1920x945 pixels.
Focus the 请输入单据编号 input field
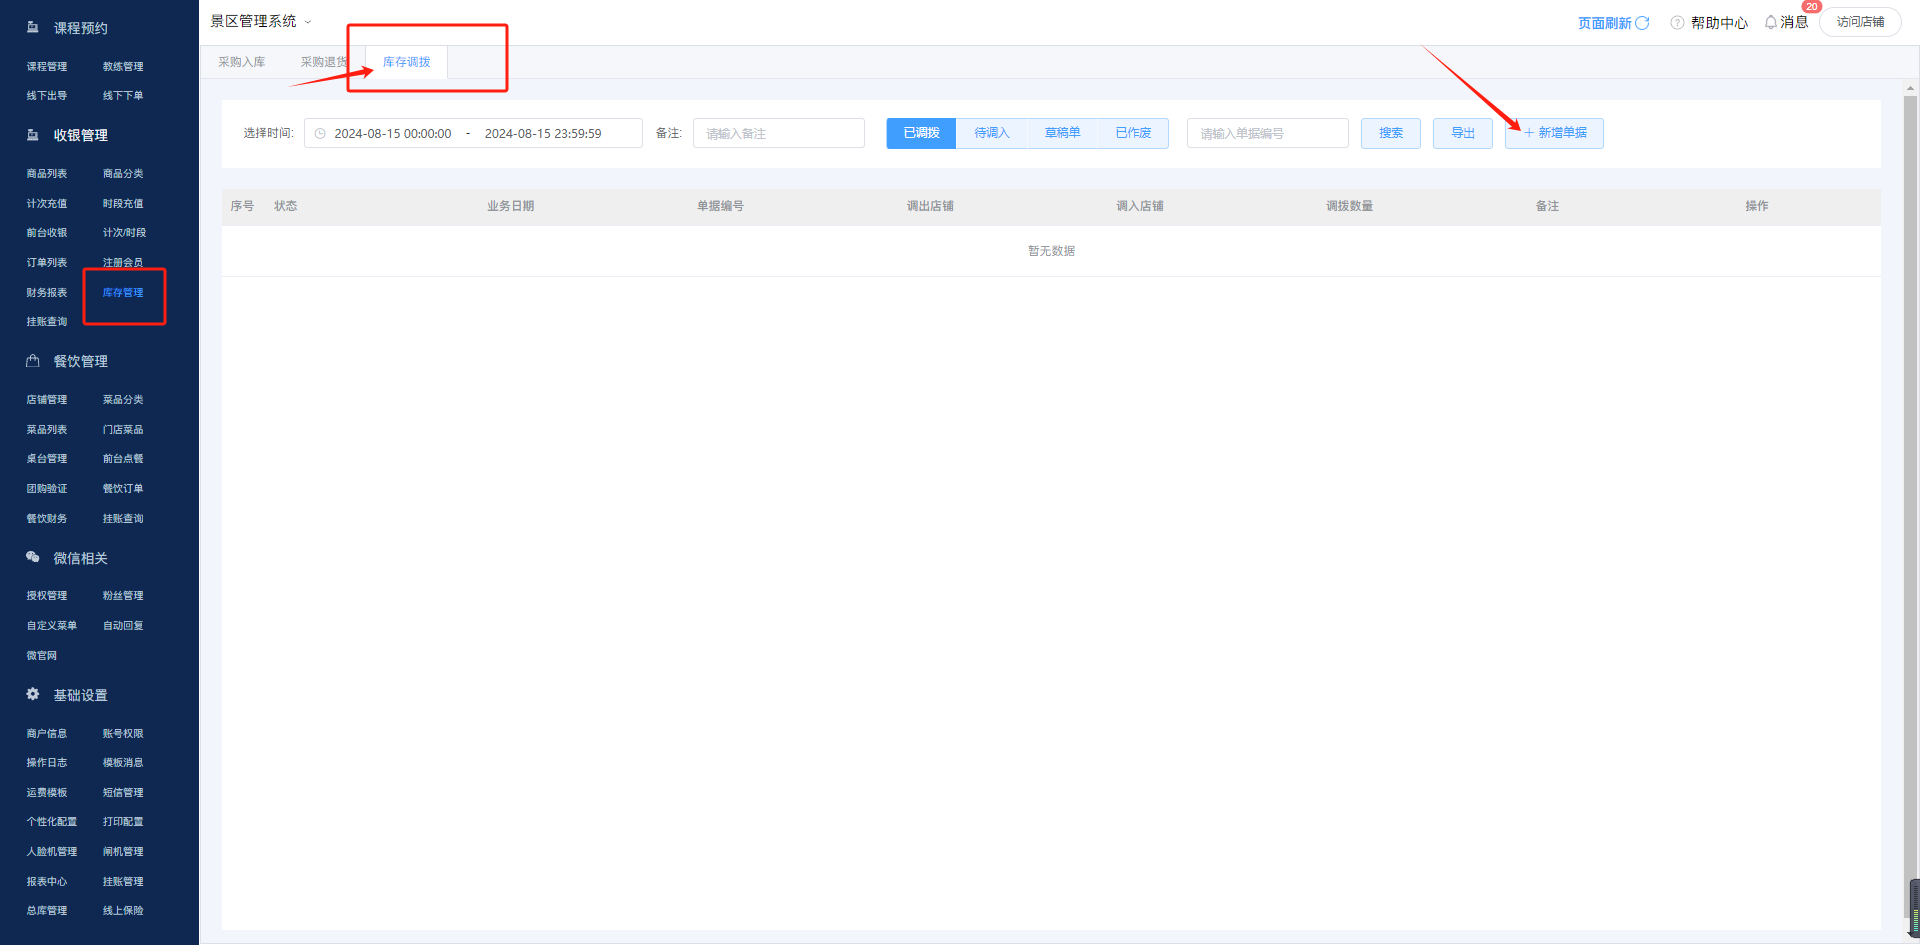point(1267,134)
